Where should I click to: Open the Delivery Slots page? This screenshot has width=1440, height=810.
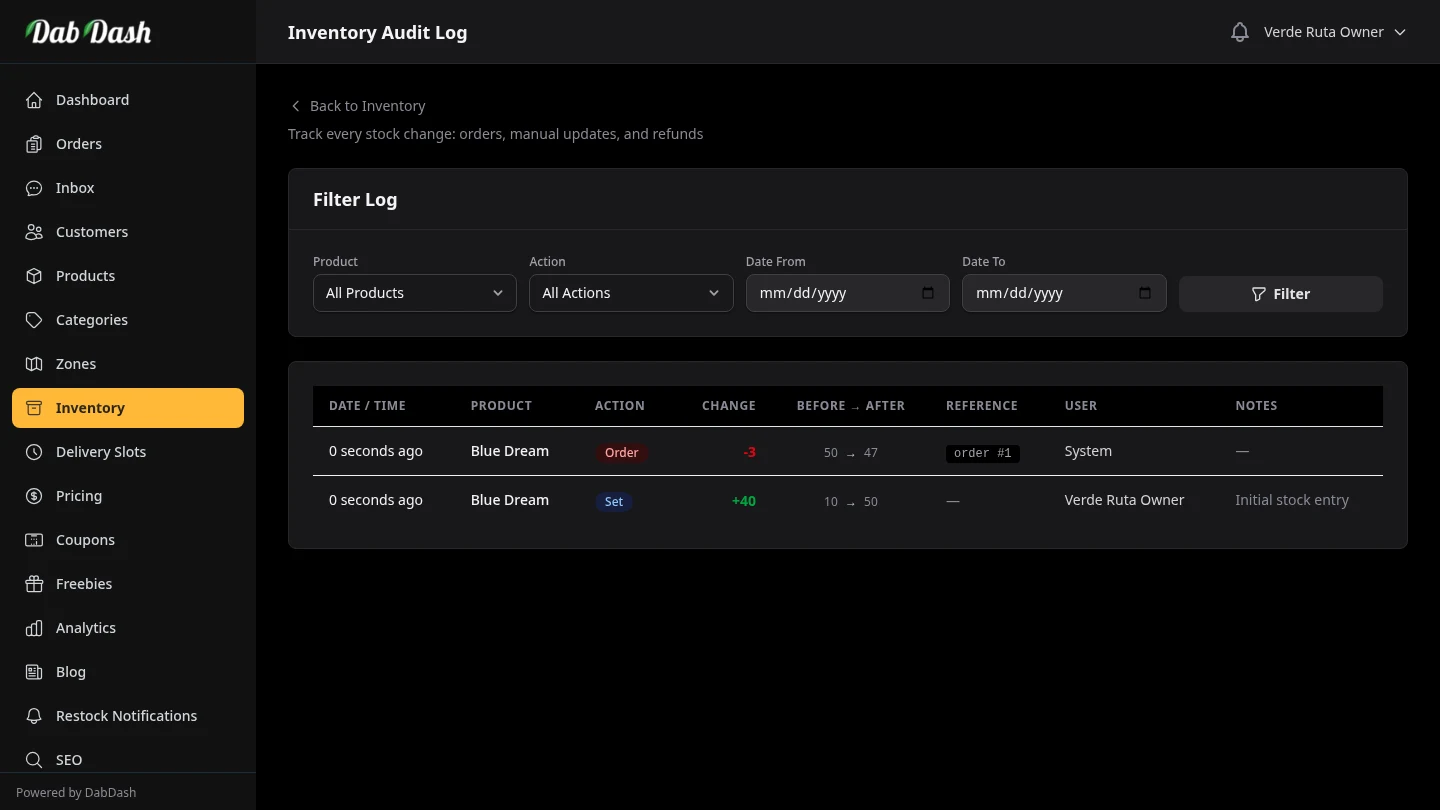(x=100, y=452)
